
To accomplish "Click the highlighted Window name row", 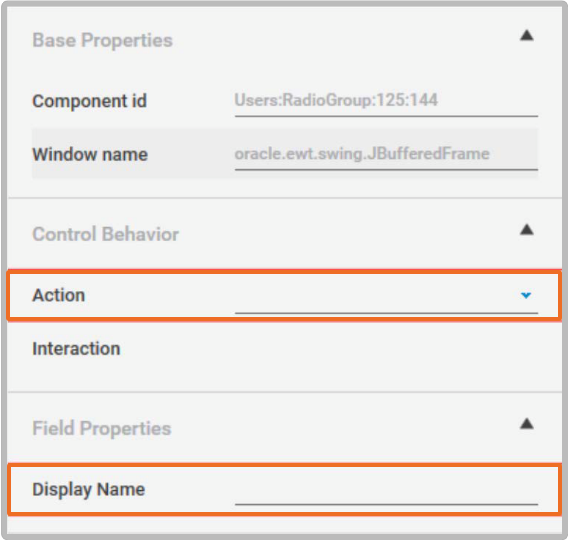I will [x=285, y=153].
